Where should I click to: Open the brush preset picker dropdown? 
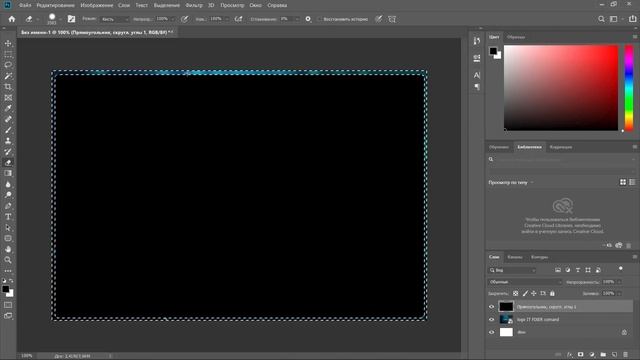click(60, 19)
